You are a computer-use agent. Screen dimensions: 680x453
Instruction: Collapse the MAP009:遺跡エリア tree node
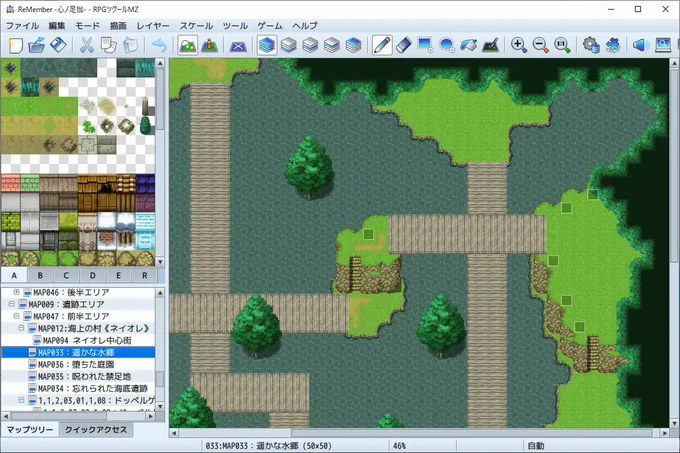point(11,304)
